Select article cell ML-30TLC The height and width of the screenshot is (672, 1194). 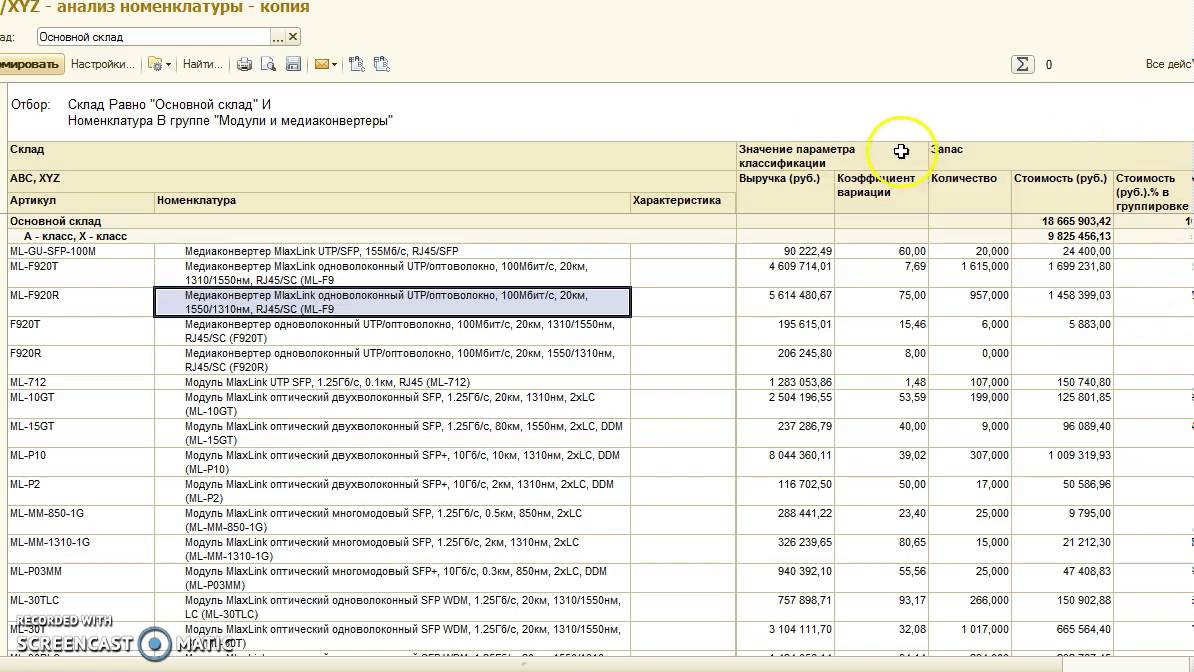coord(81,606)
